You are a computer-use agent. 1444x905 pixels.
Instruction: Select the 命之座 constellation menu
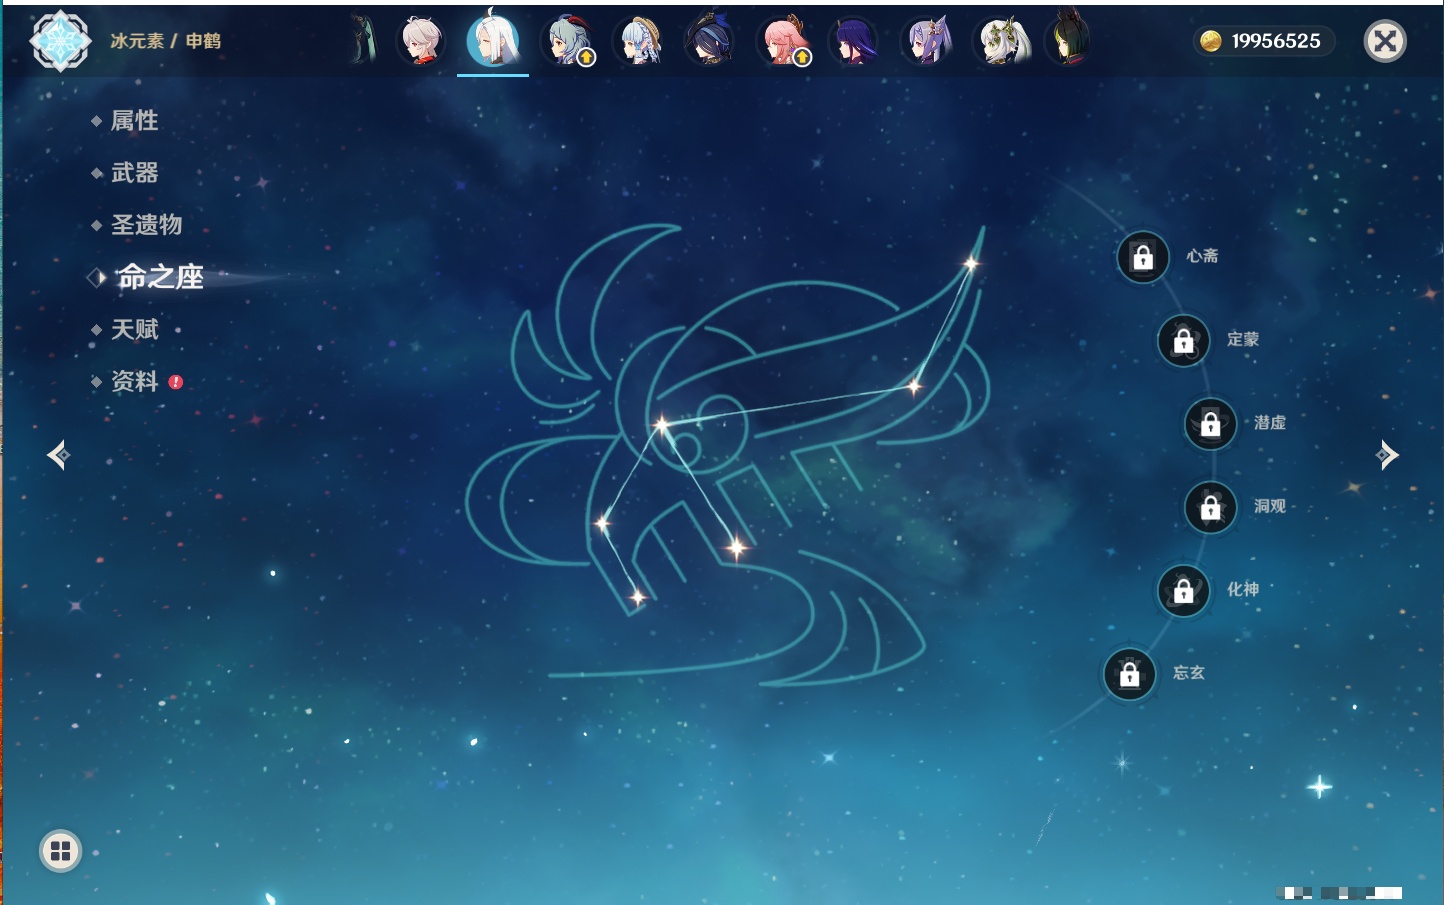(160, 277)
